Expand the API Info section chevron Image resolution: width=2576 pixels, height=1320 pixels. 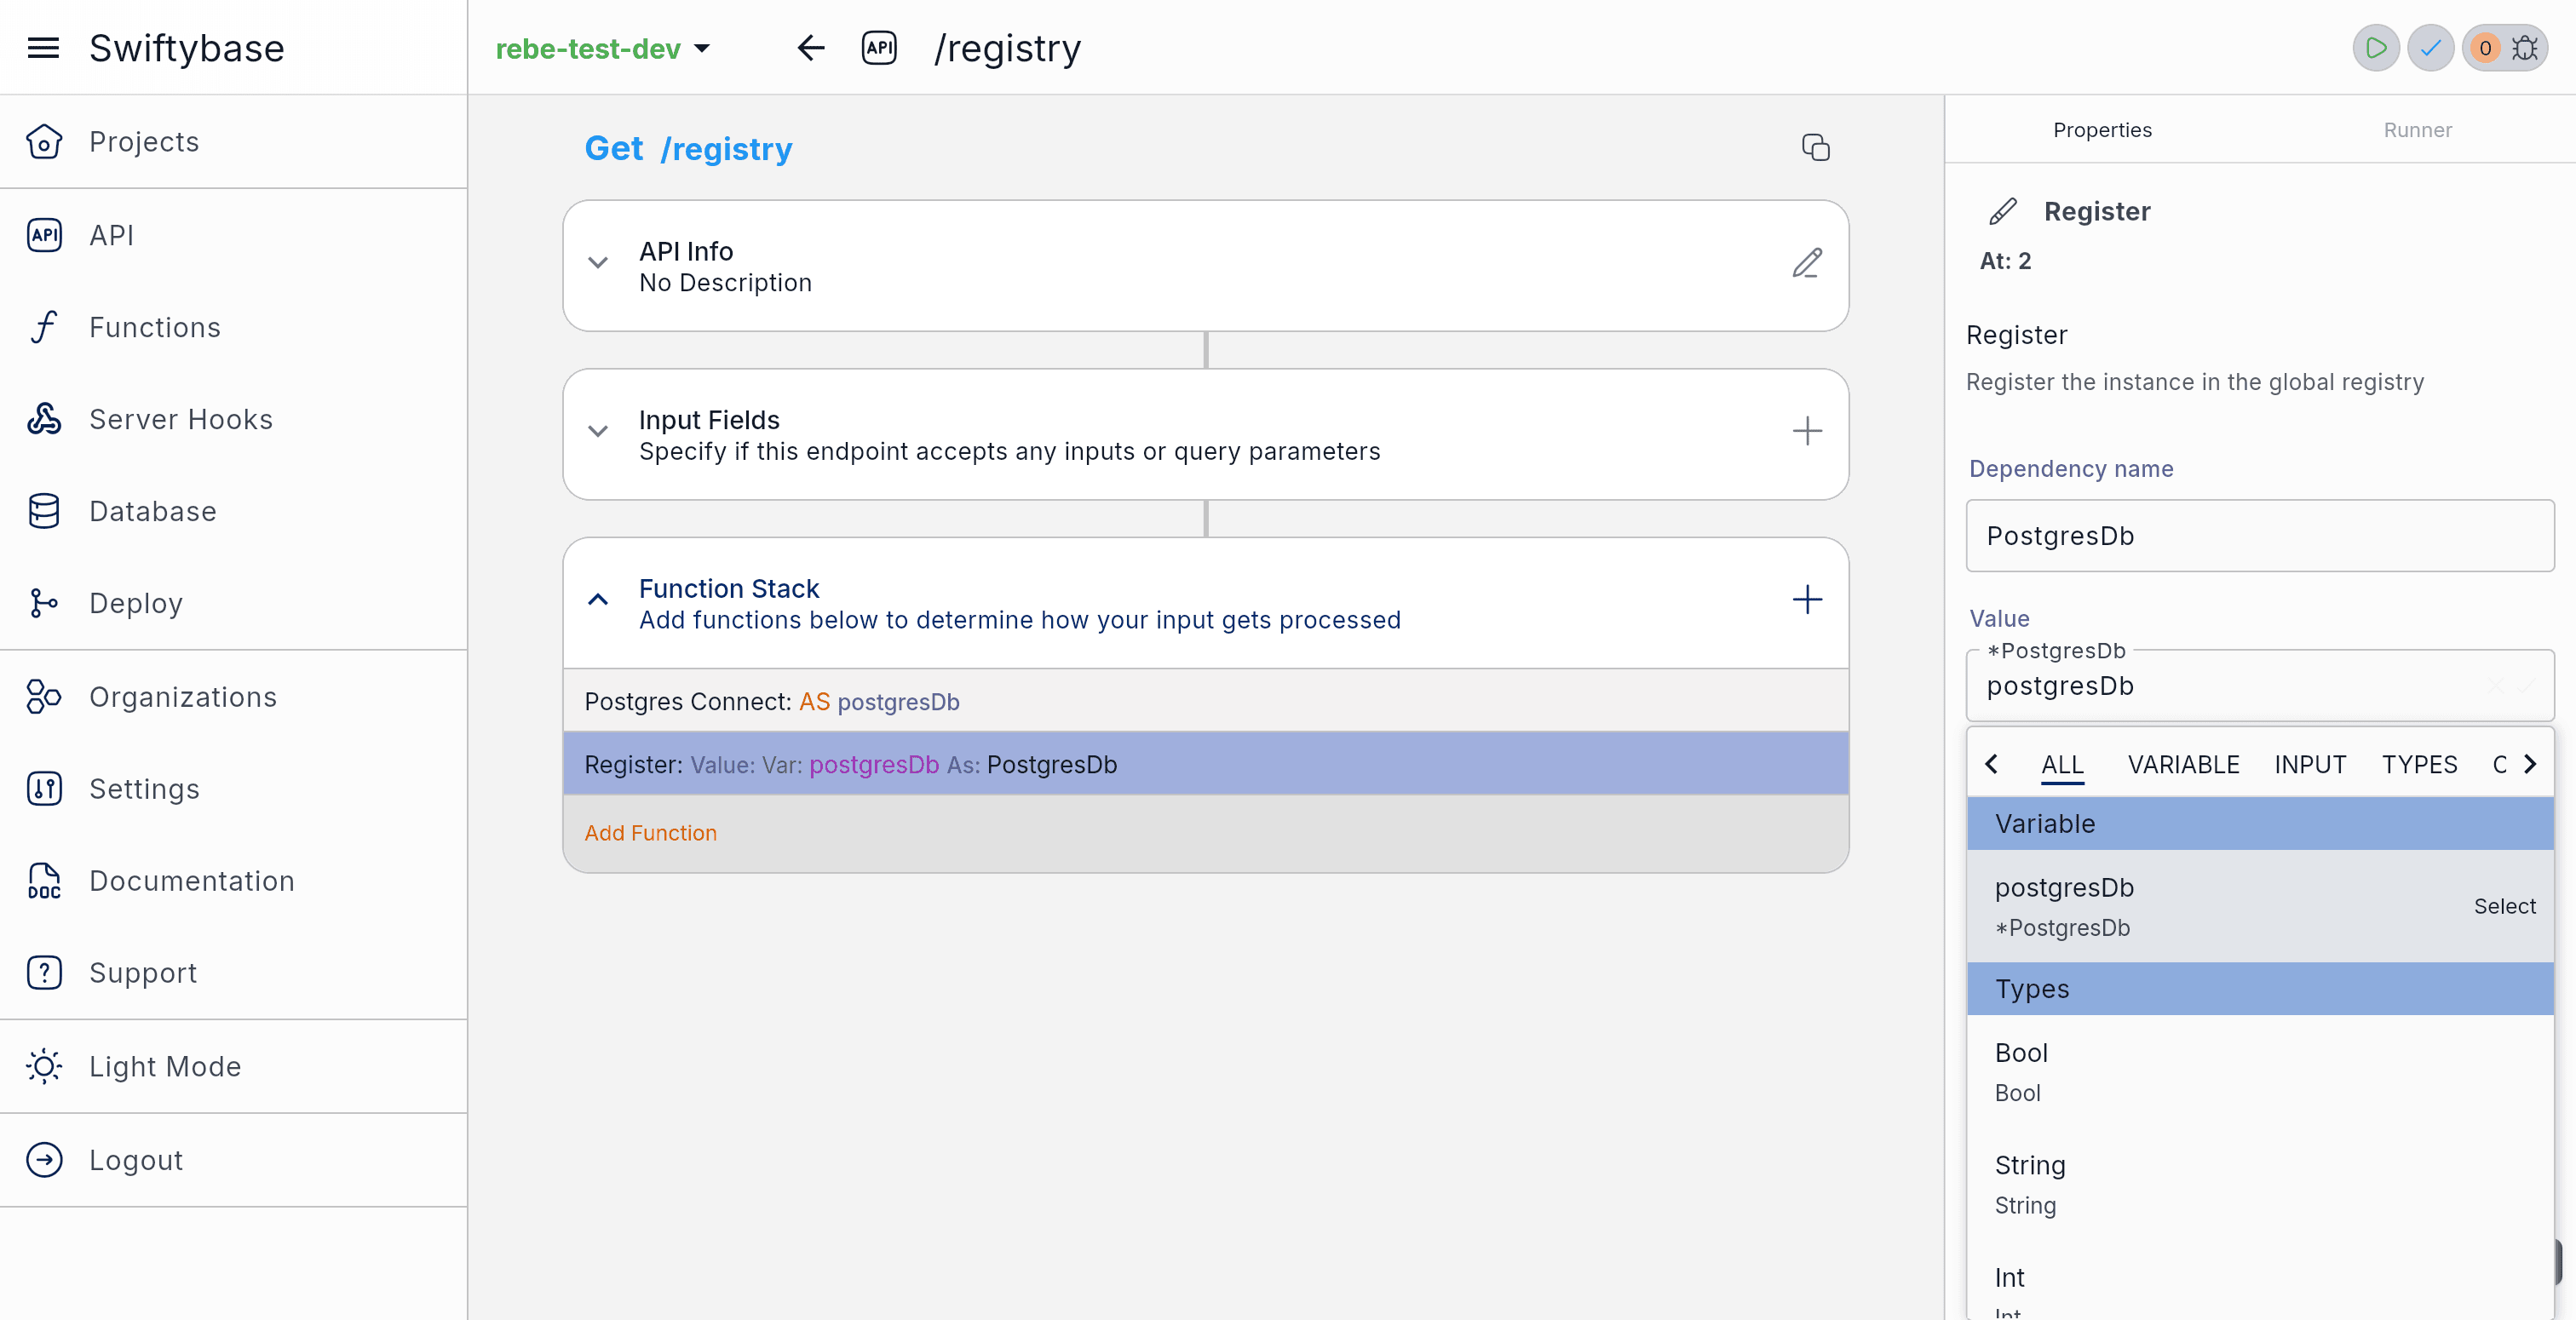pos(598,264)
